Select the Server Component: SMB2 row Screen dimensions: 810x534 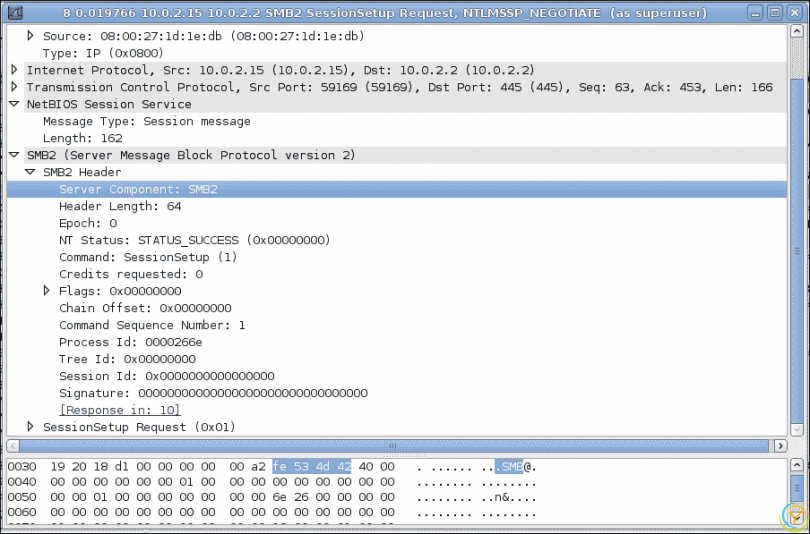138,189
